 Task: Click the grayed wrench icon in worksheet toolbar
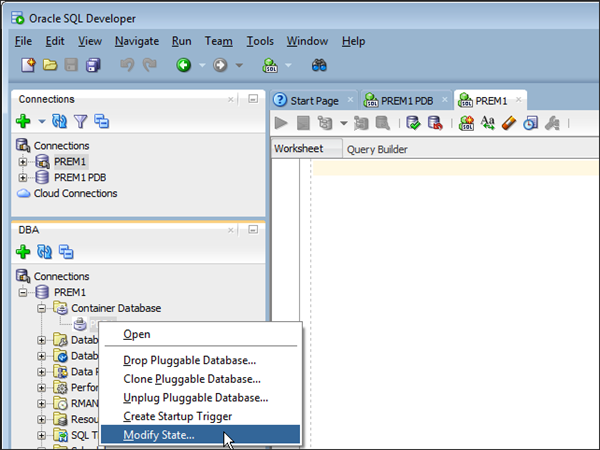point(552,123)
